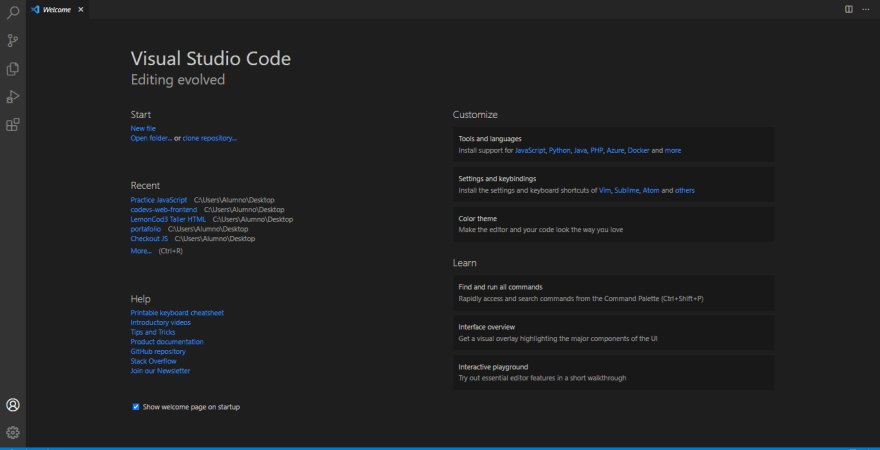Open recent project portafolio
This screenshot has height=450, width=880.
[146, 229]
